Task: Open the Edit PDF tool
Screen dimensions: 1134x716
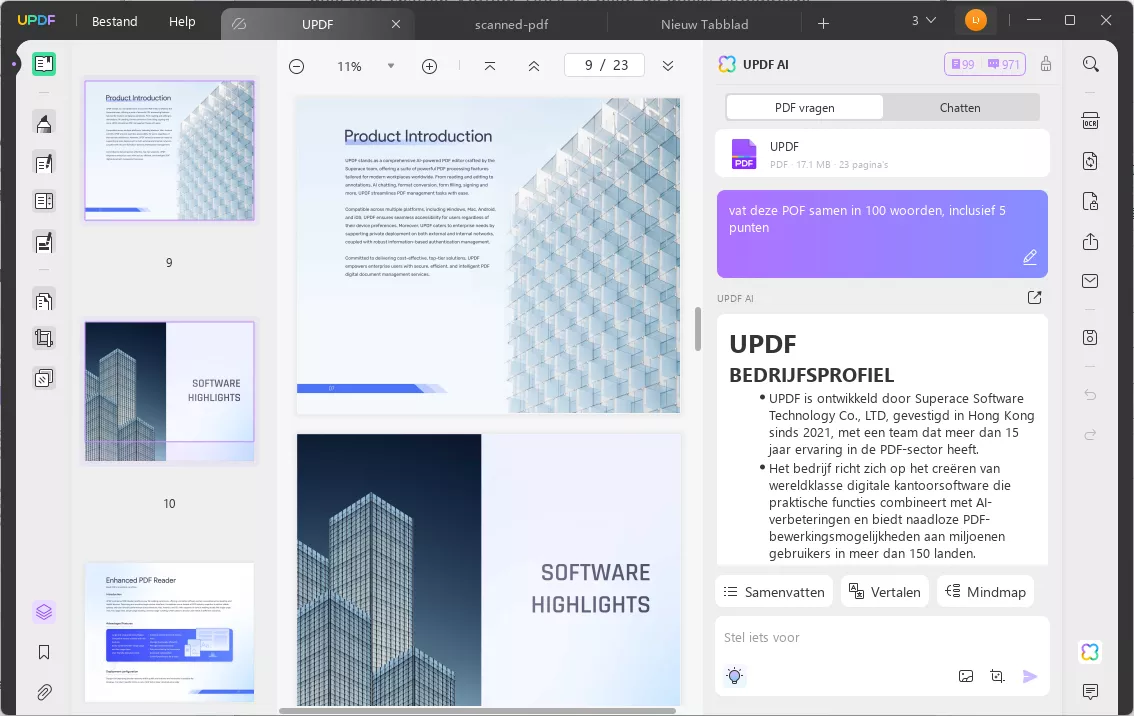Action: click(44, 163)
